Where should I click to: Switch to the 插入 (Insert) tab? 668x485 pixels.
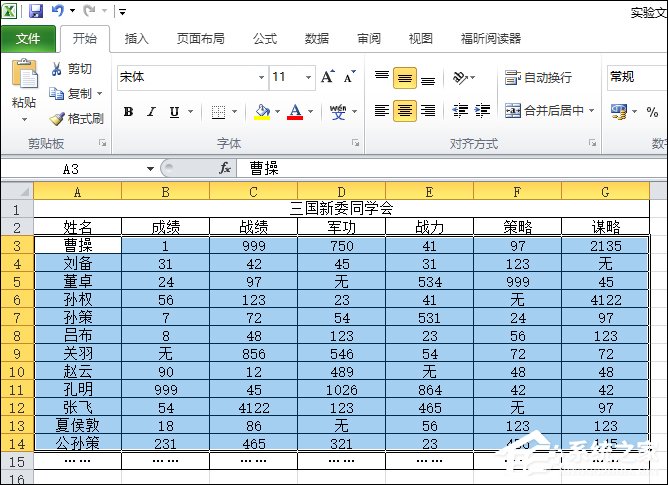136,39
